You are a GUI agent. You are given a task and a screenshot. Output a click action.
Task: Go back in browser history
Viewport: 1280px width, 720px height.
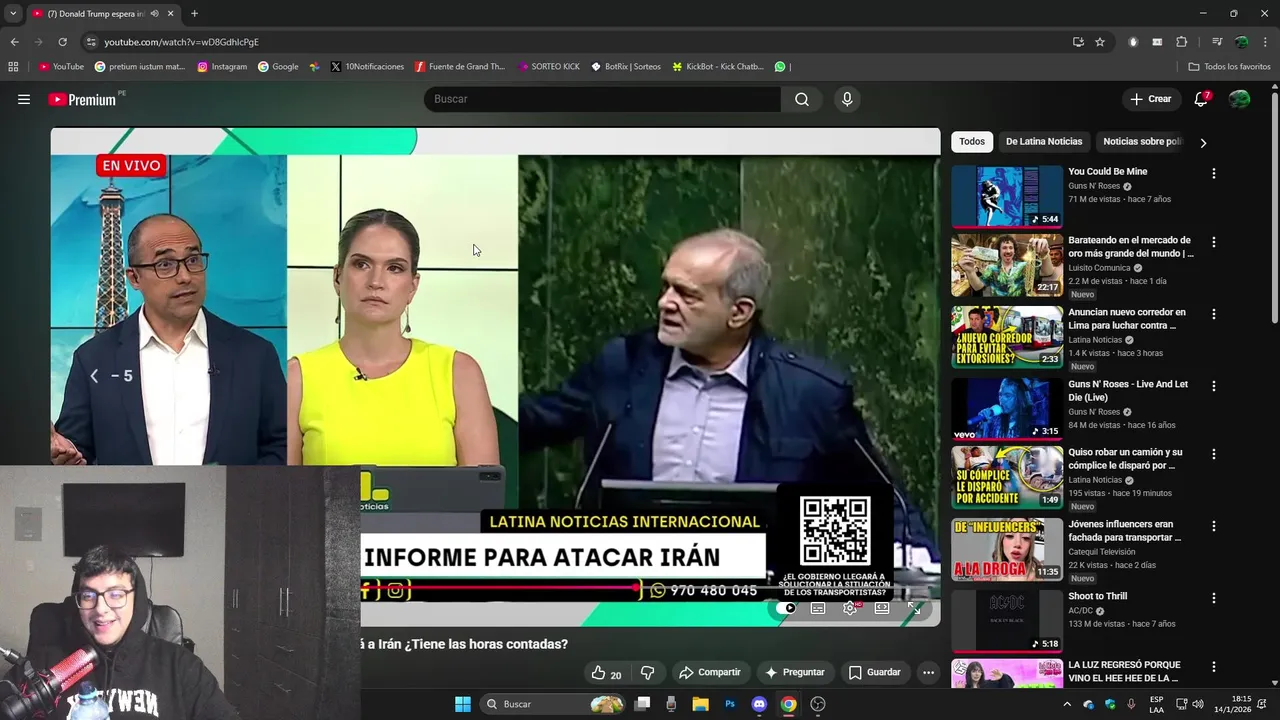pos(14,42)
